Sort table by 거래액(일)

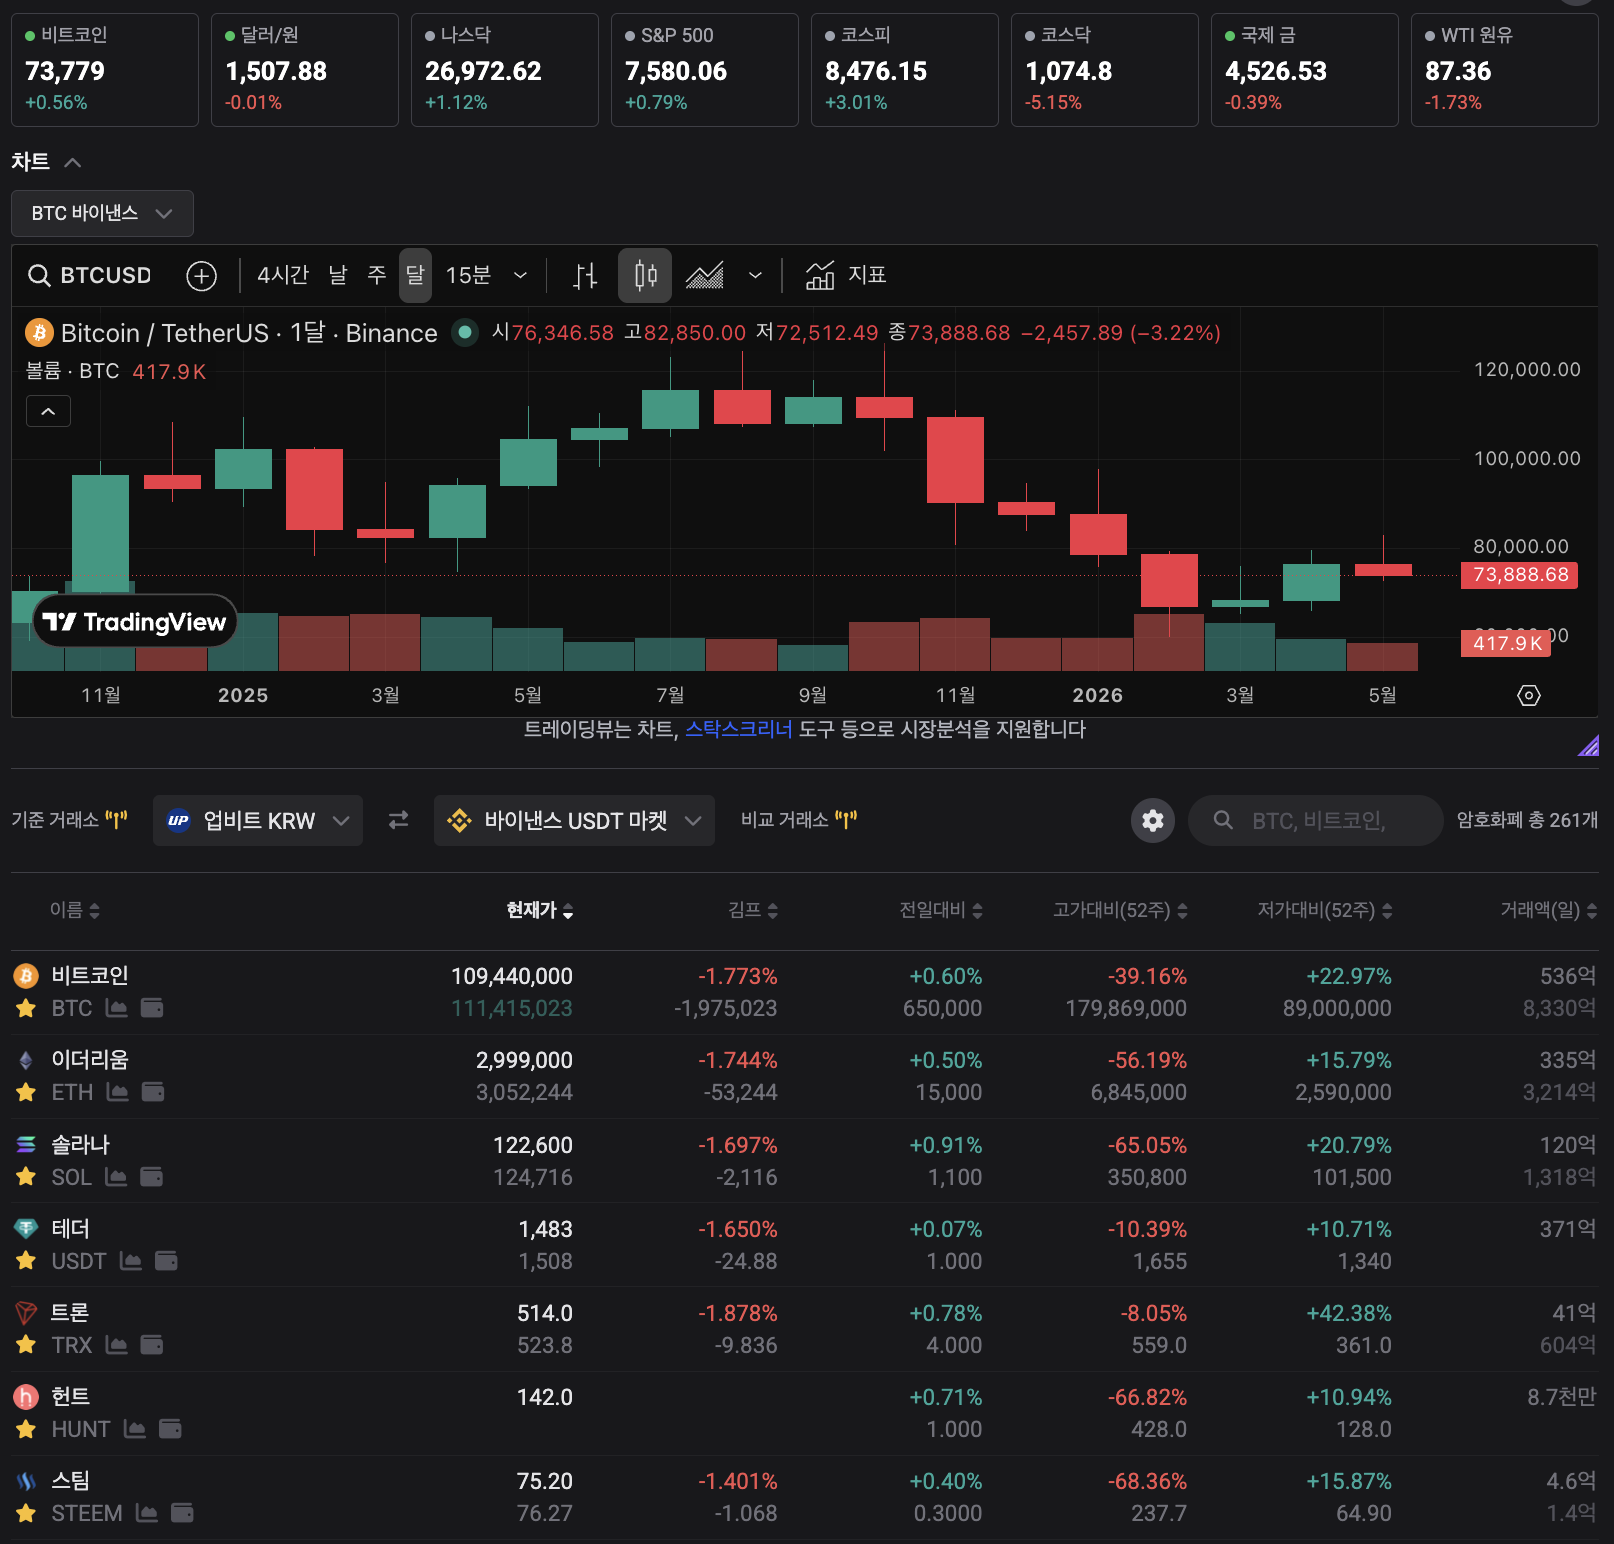point(1549,910)
